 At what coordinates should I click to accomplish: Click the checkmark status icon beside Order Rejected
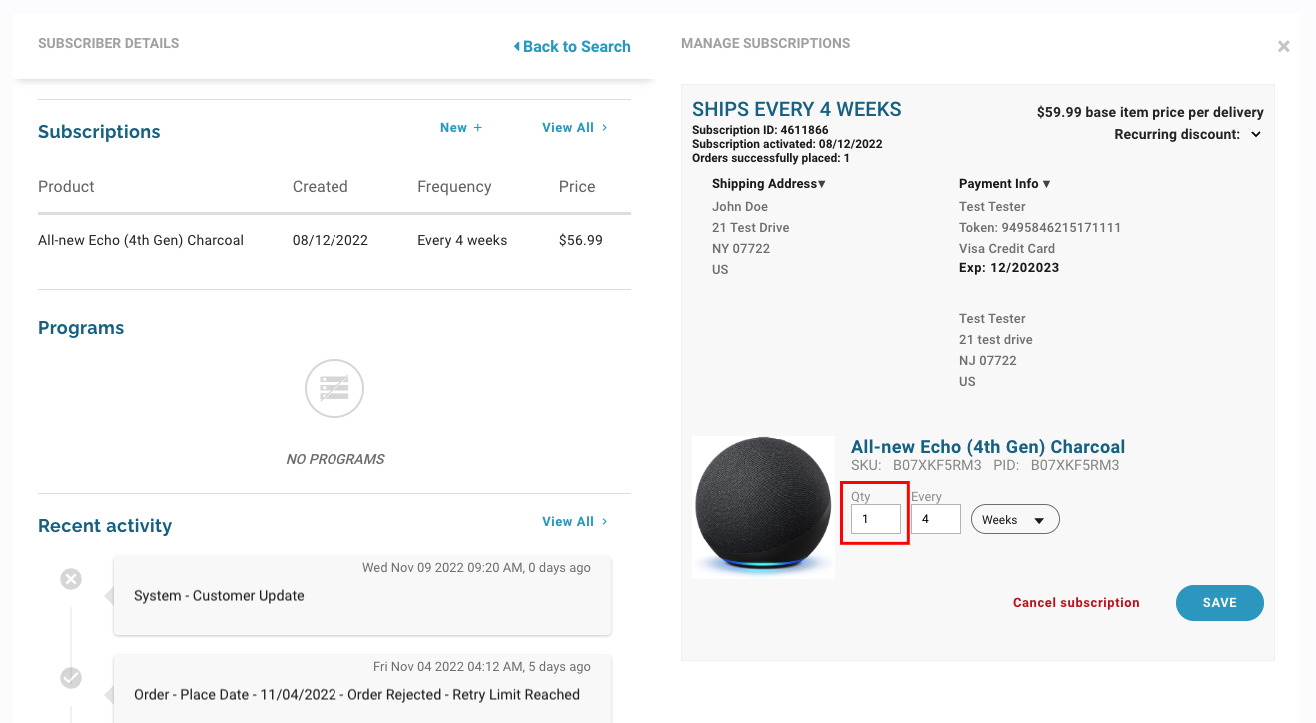click(71, 678)
